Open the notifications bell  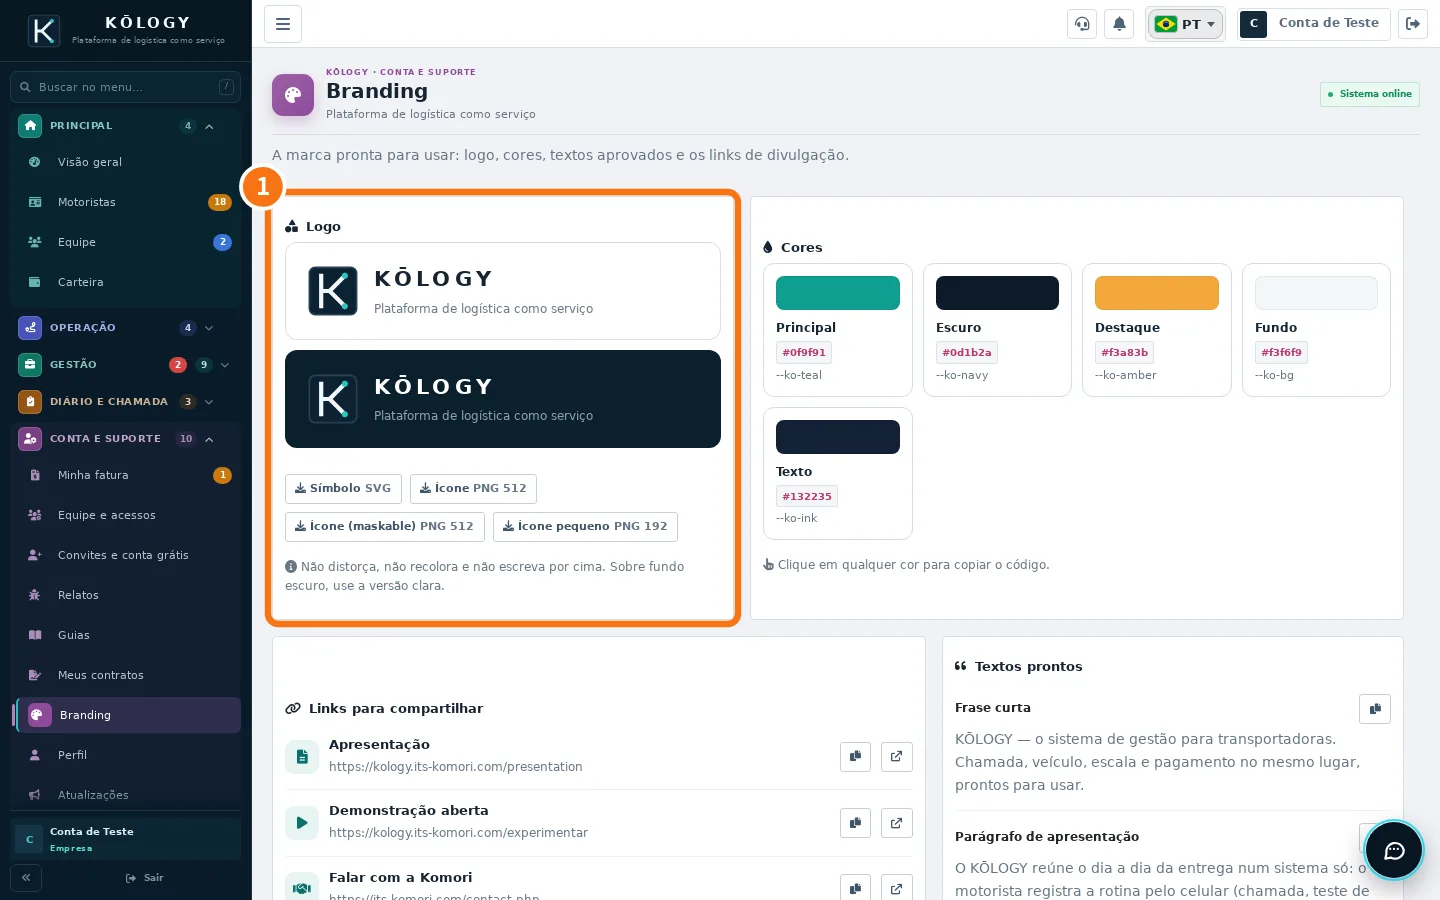click(x=1119, y=24)
